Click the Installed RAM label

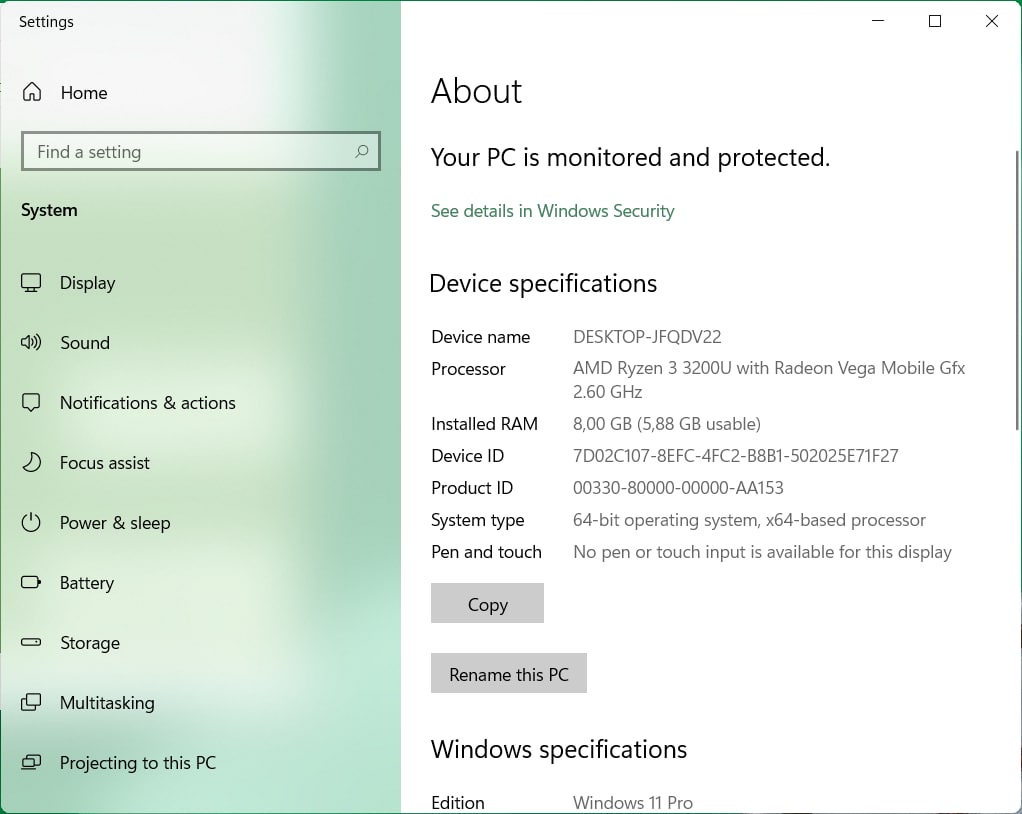pyautogui.click(x=484, y=424)
